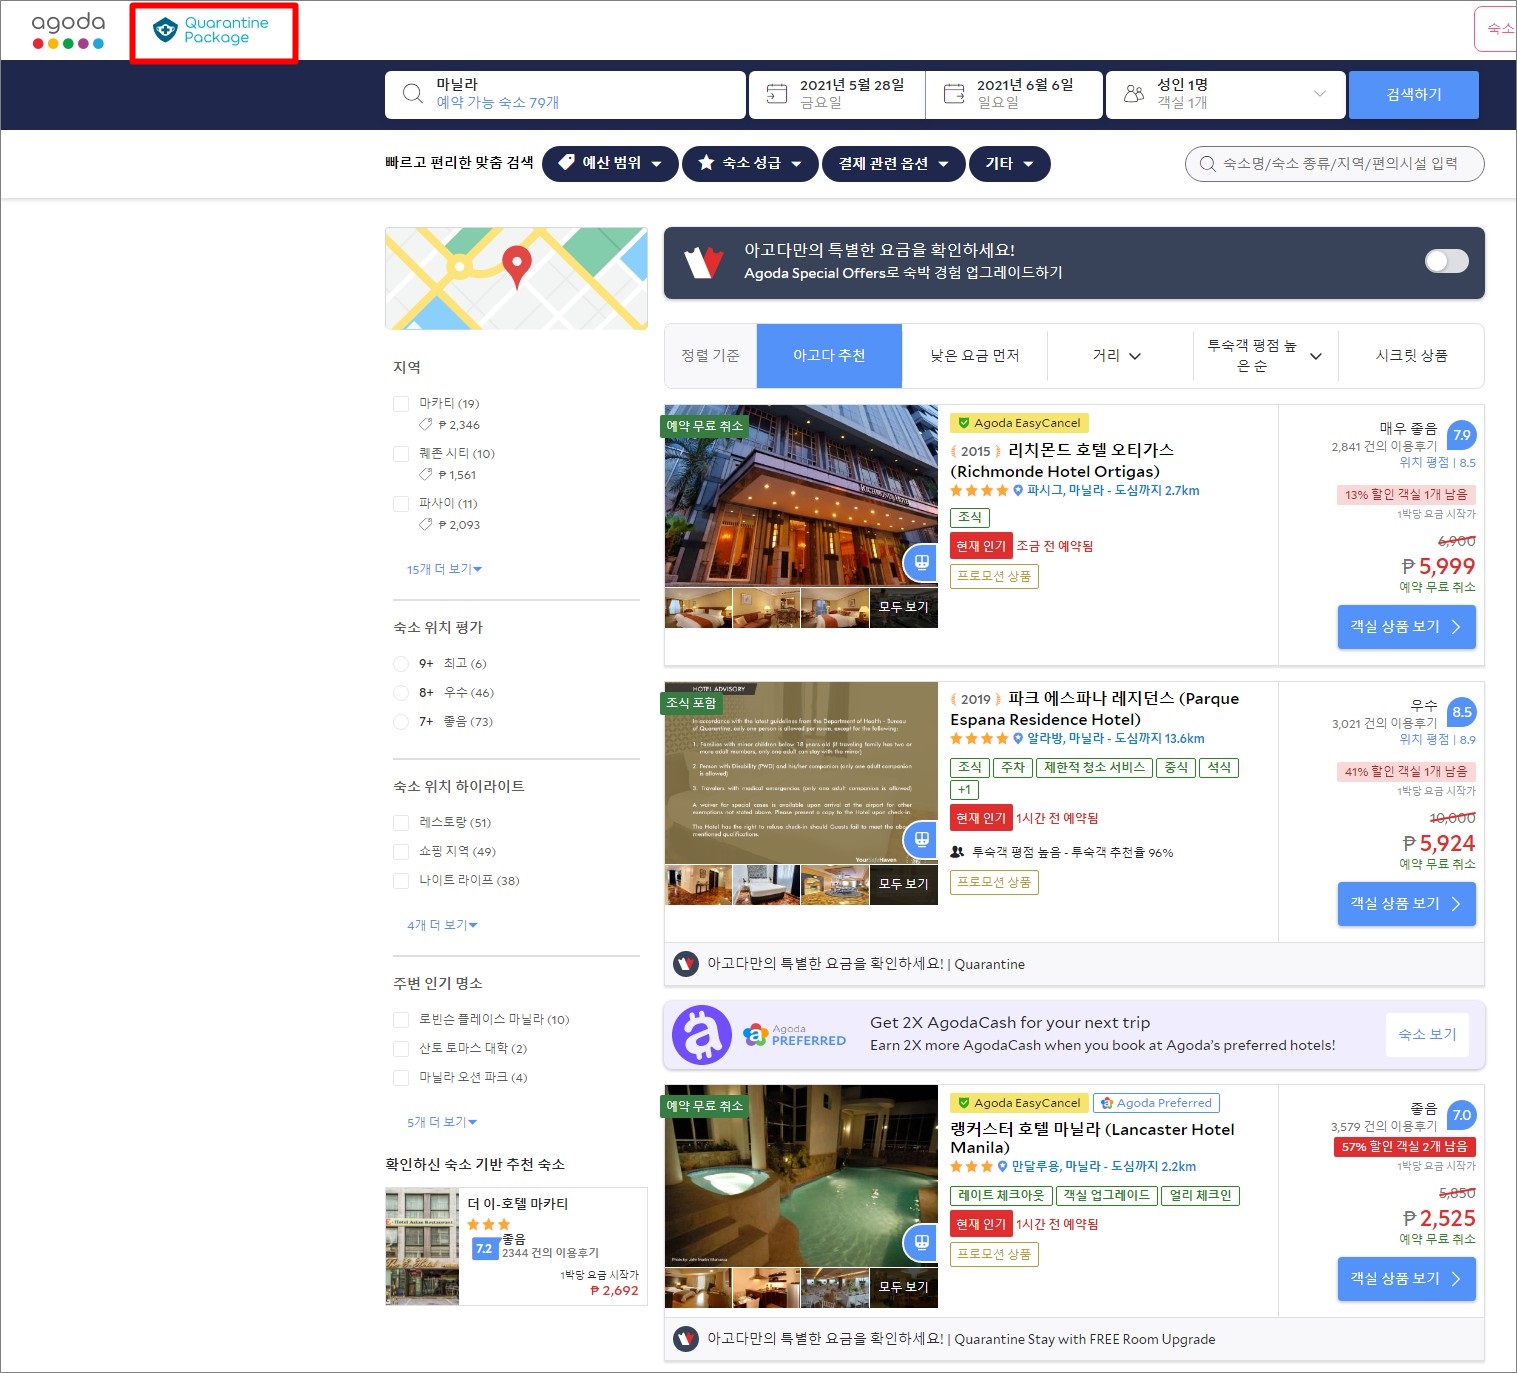Open the Quarantine Package shield icon
This screenshot has height=1373, width=1517.
pos(165,30)
